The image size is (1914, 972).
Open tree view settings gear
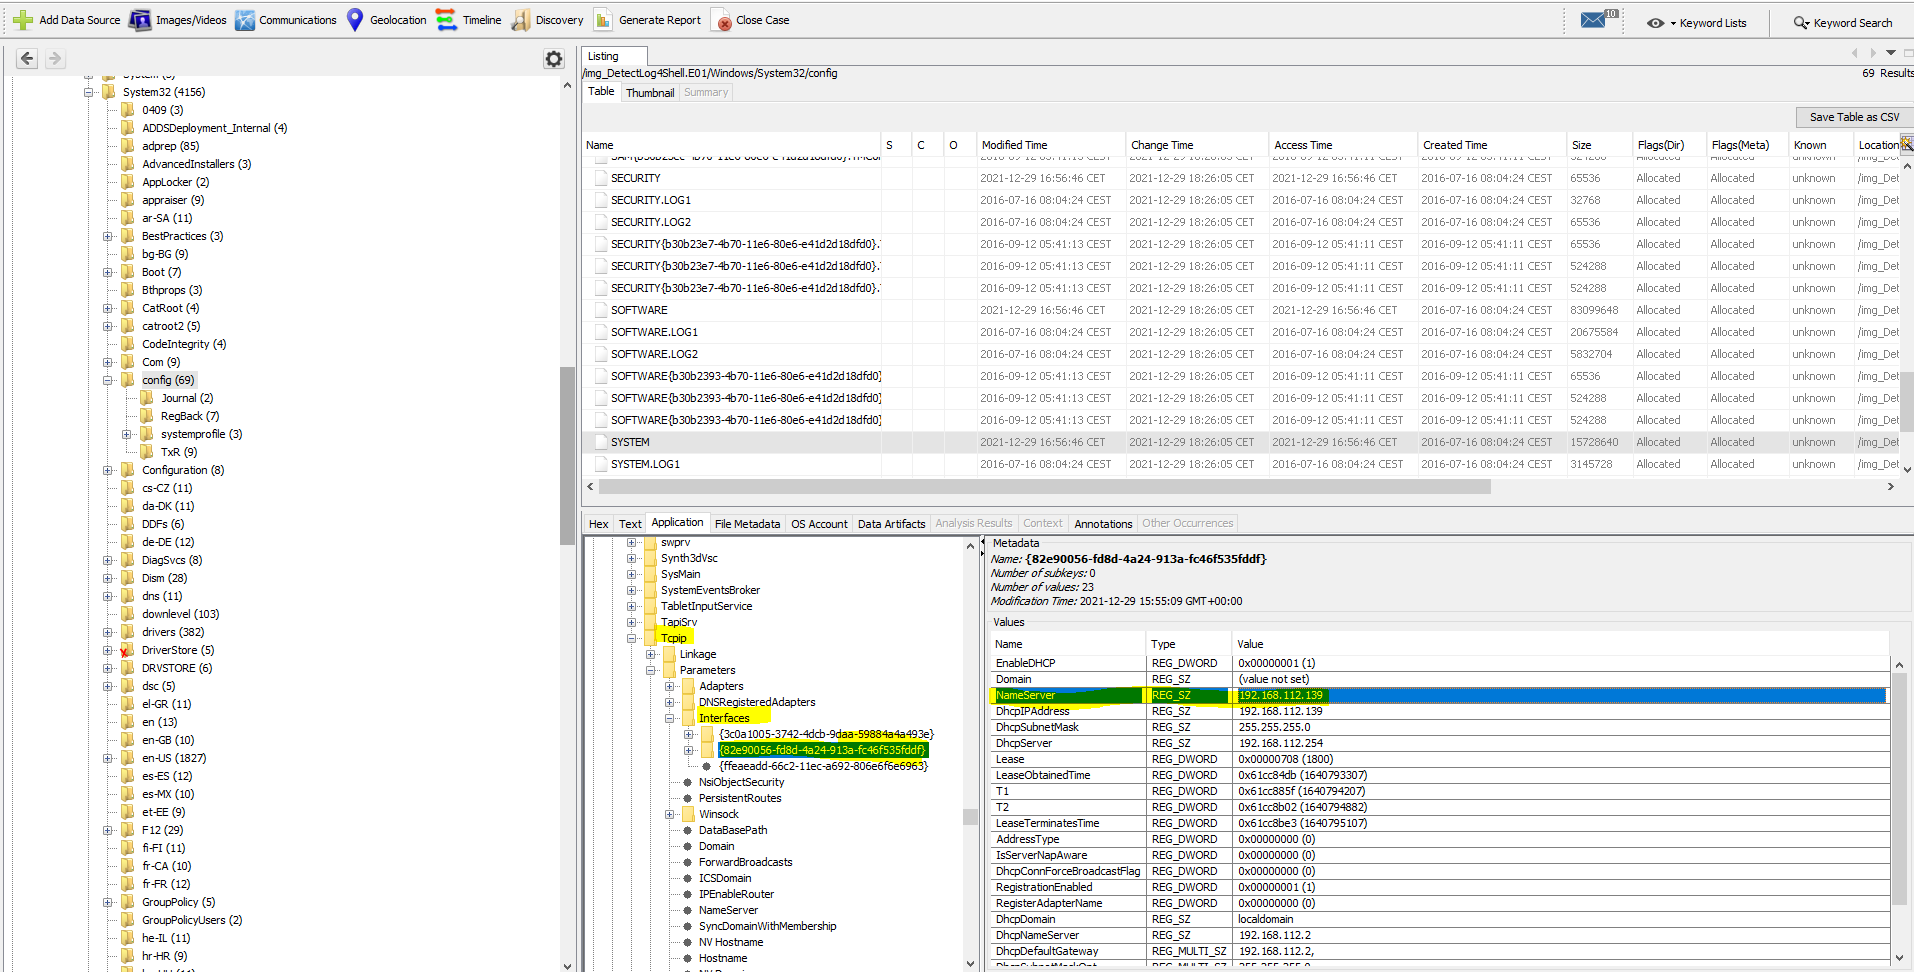(x=553, y=59)
